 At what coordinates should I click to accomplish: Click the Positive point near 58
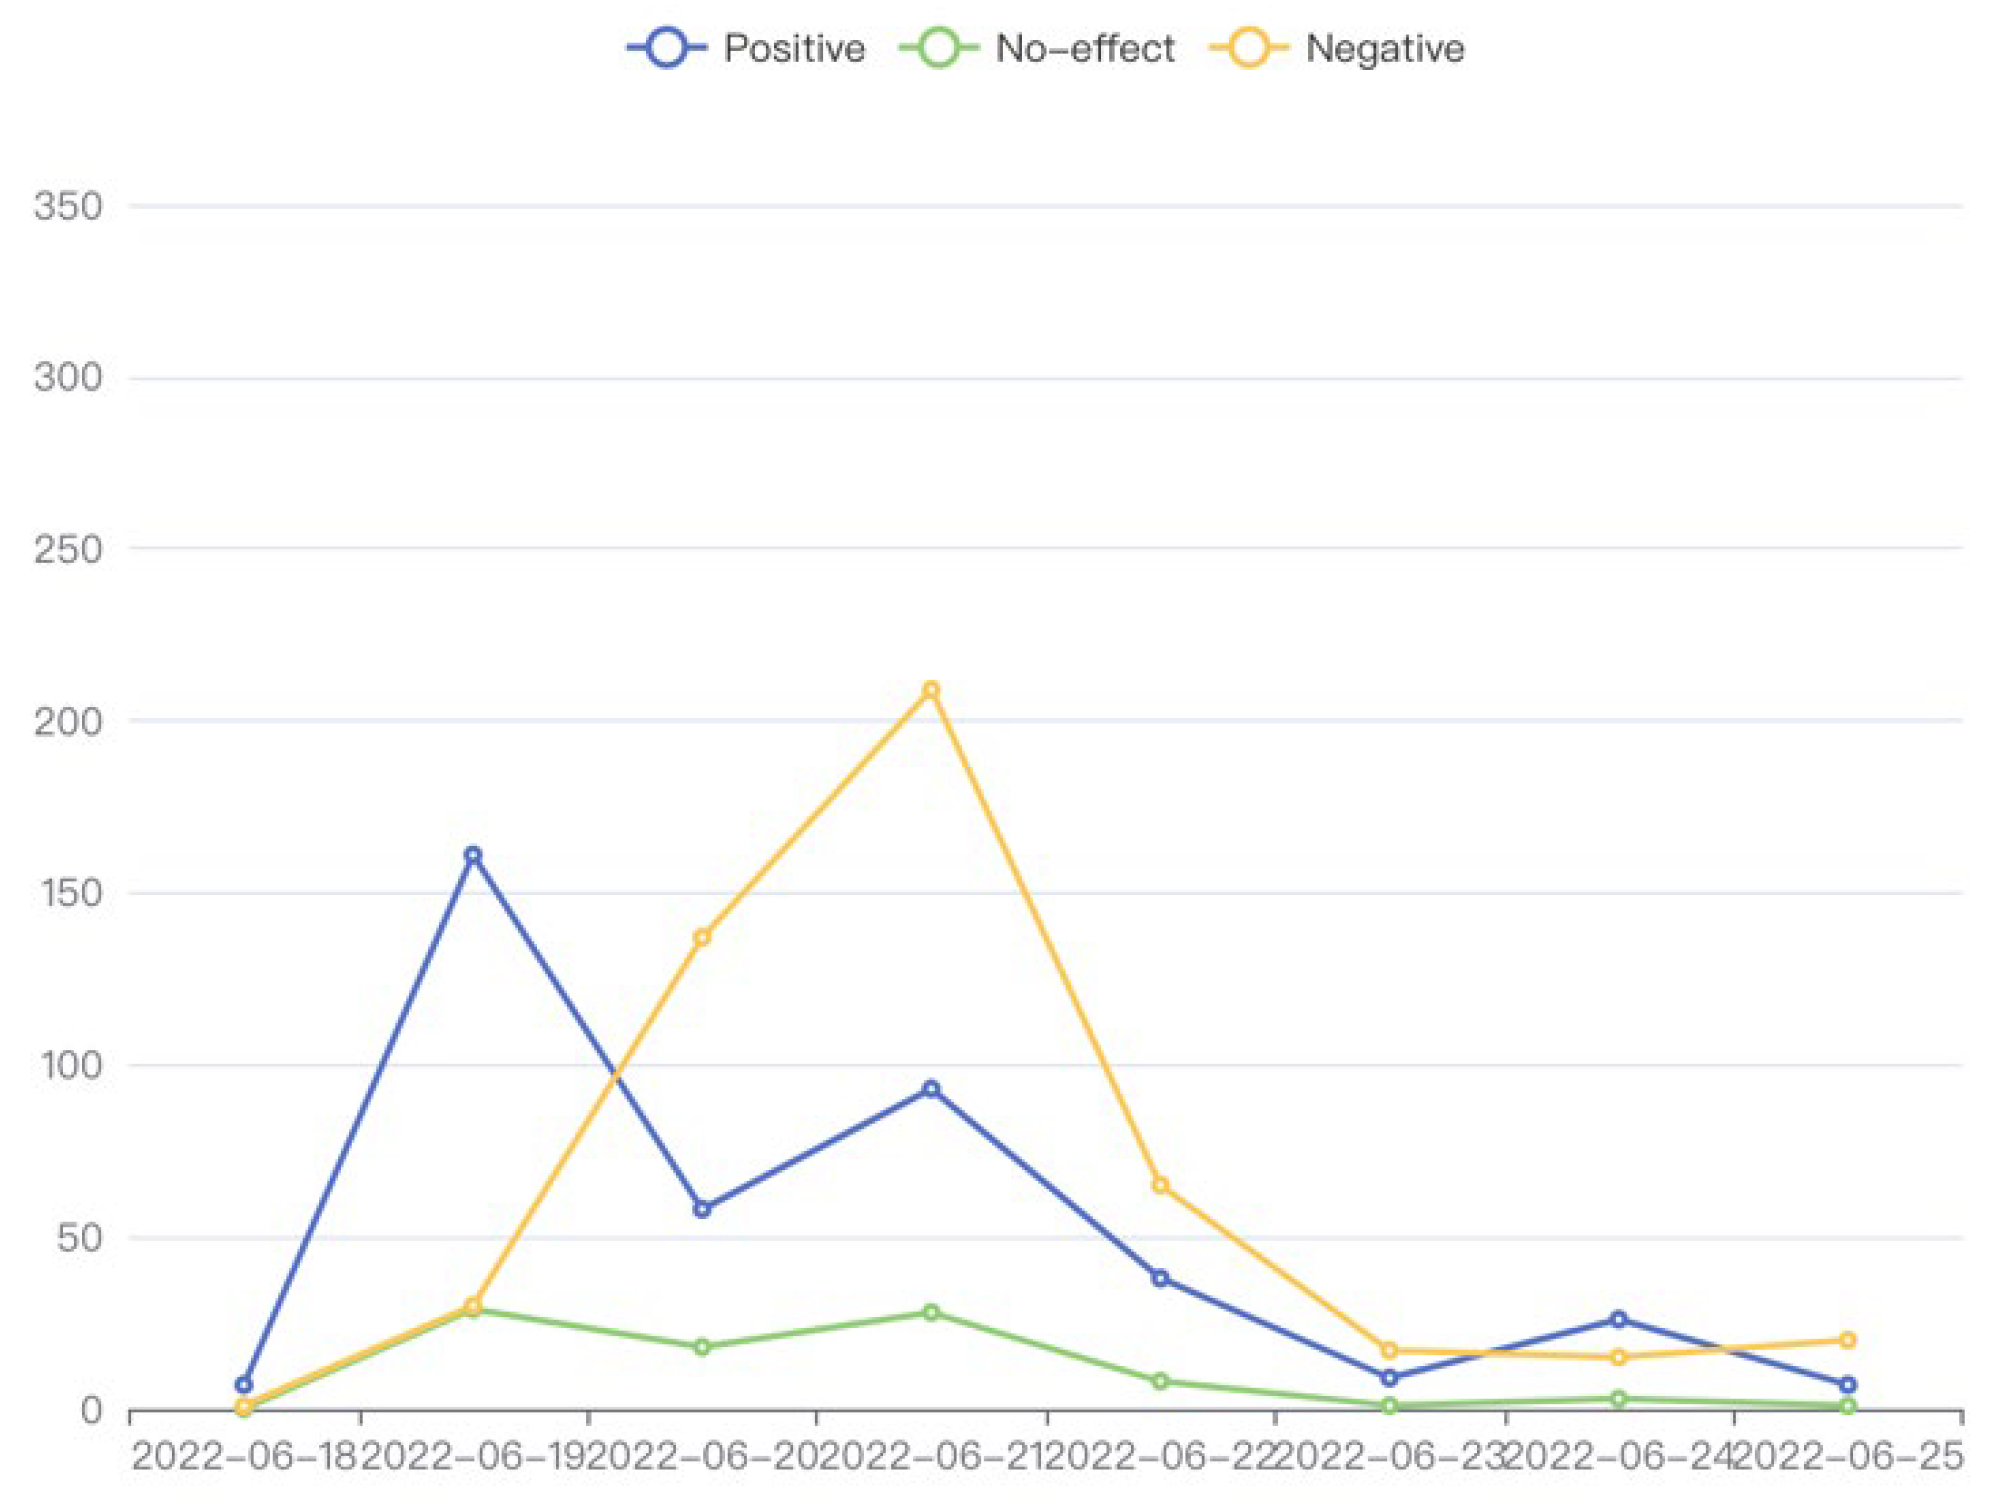point(702,1209)
